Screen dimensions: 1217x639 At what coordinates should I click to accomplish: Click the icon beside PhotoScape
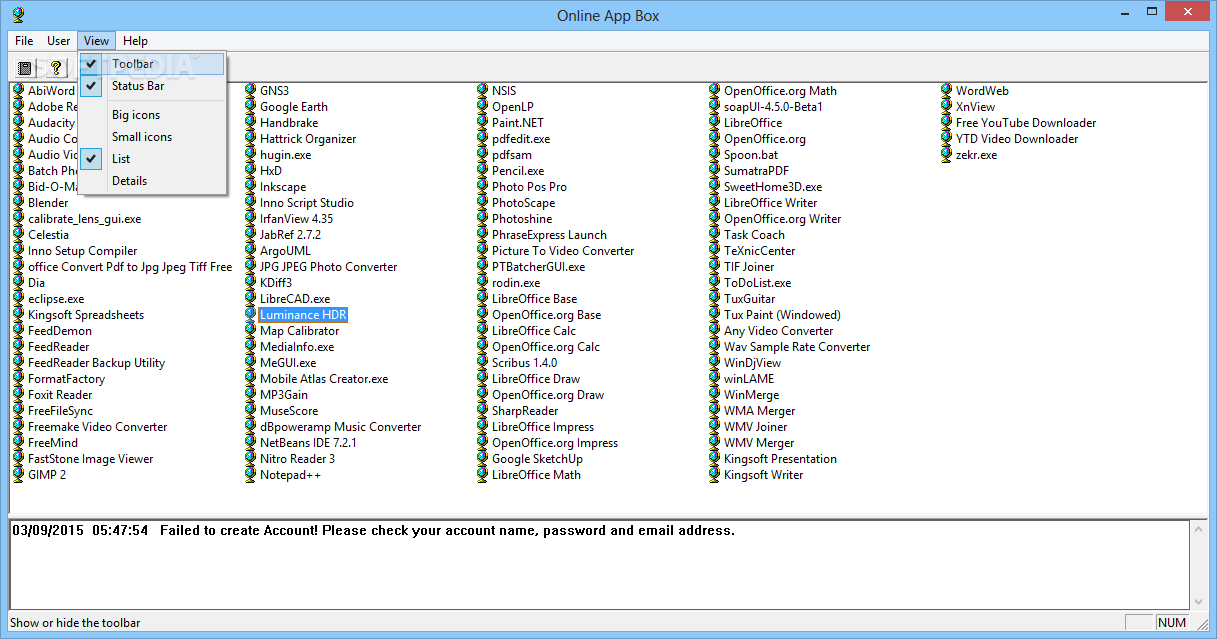483,203
